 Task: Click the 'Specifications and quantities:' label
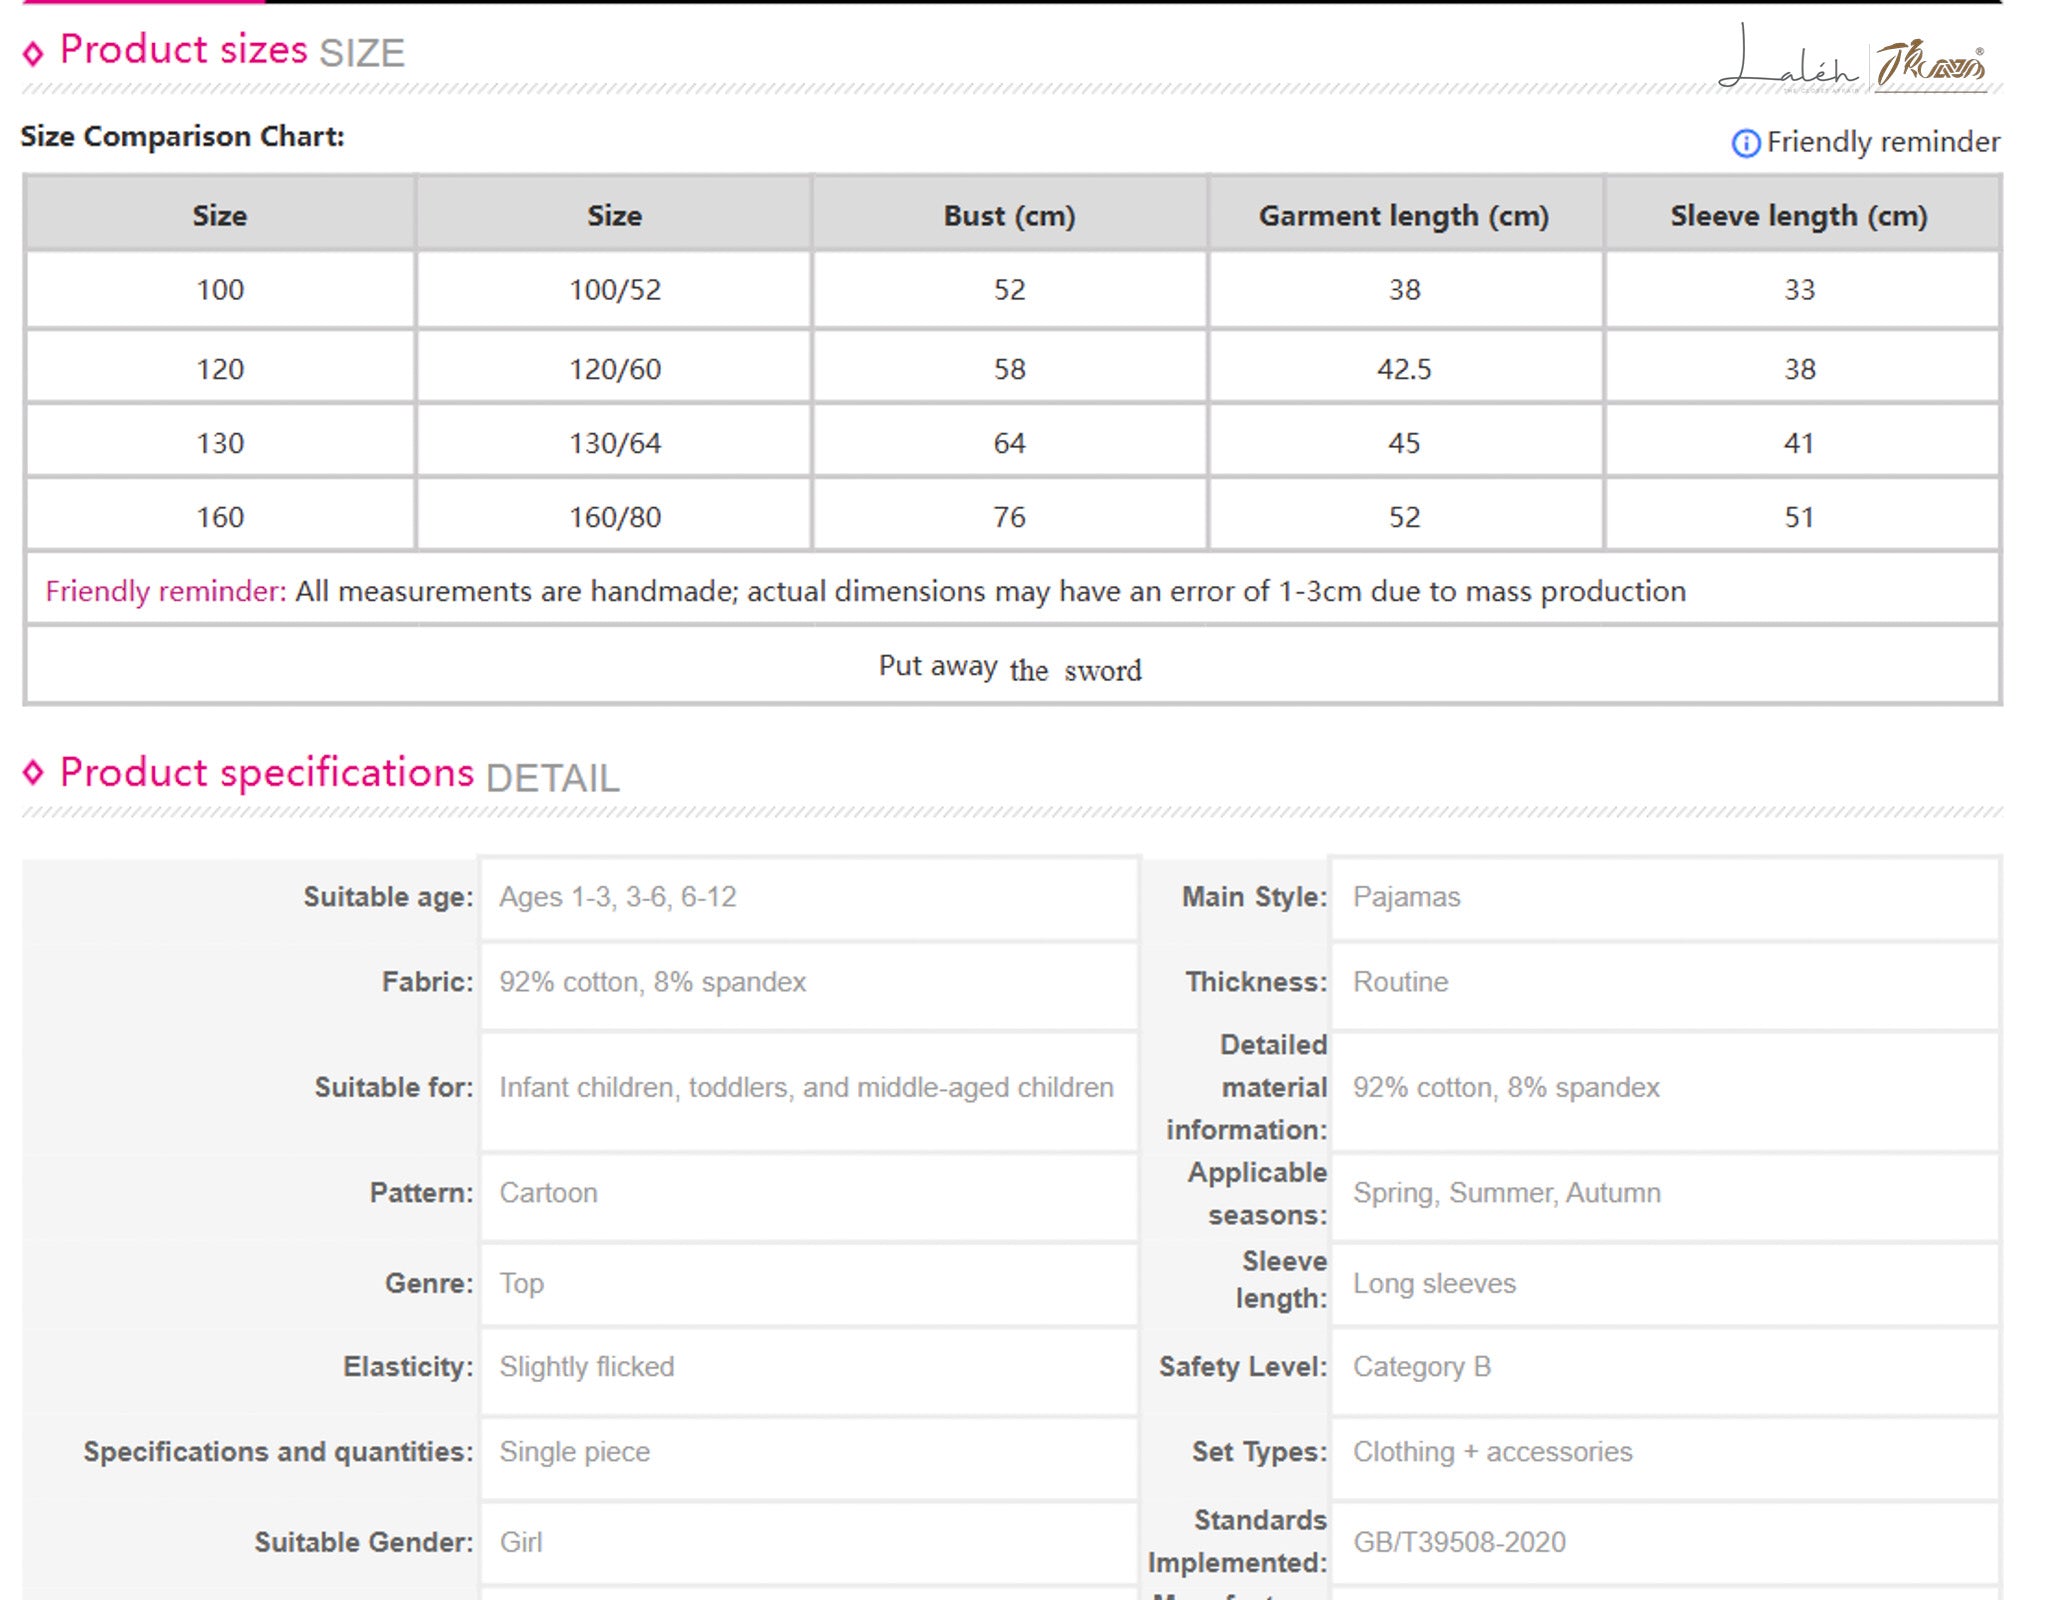coord(278,1452)
